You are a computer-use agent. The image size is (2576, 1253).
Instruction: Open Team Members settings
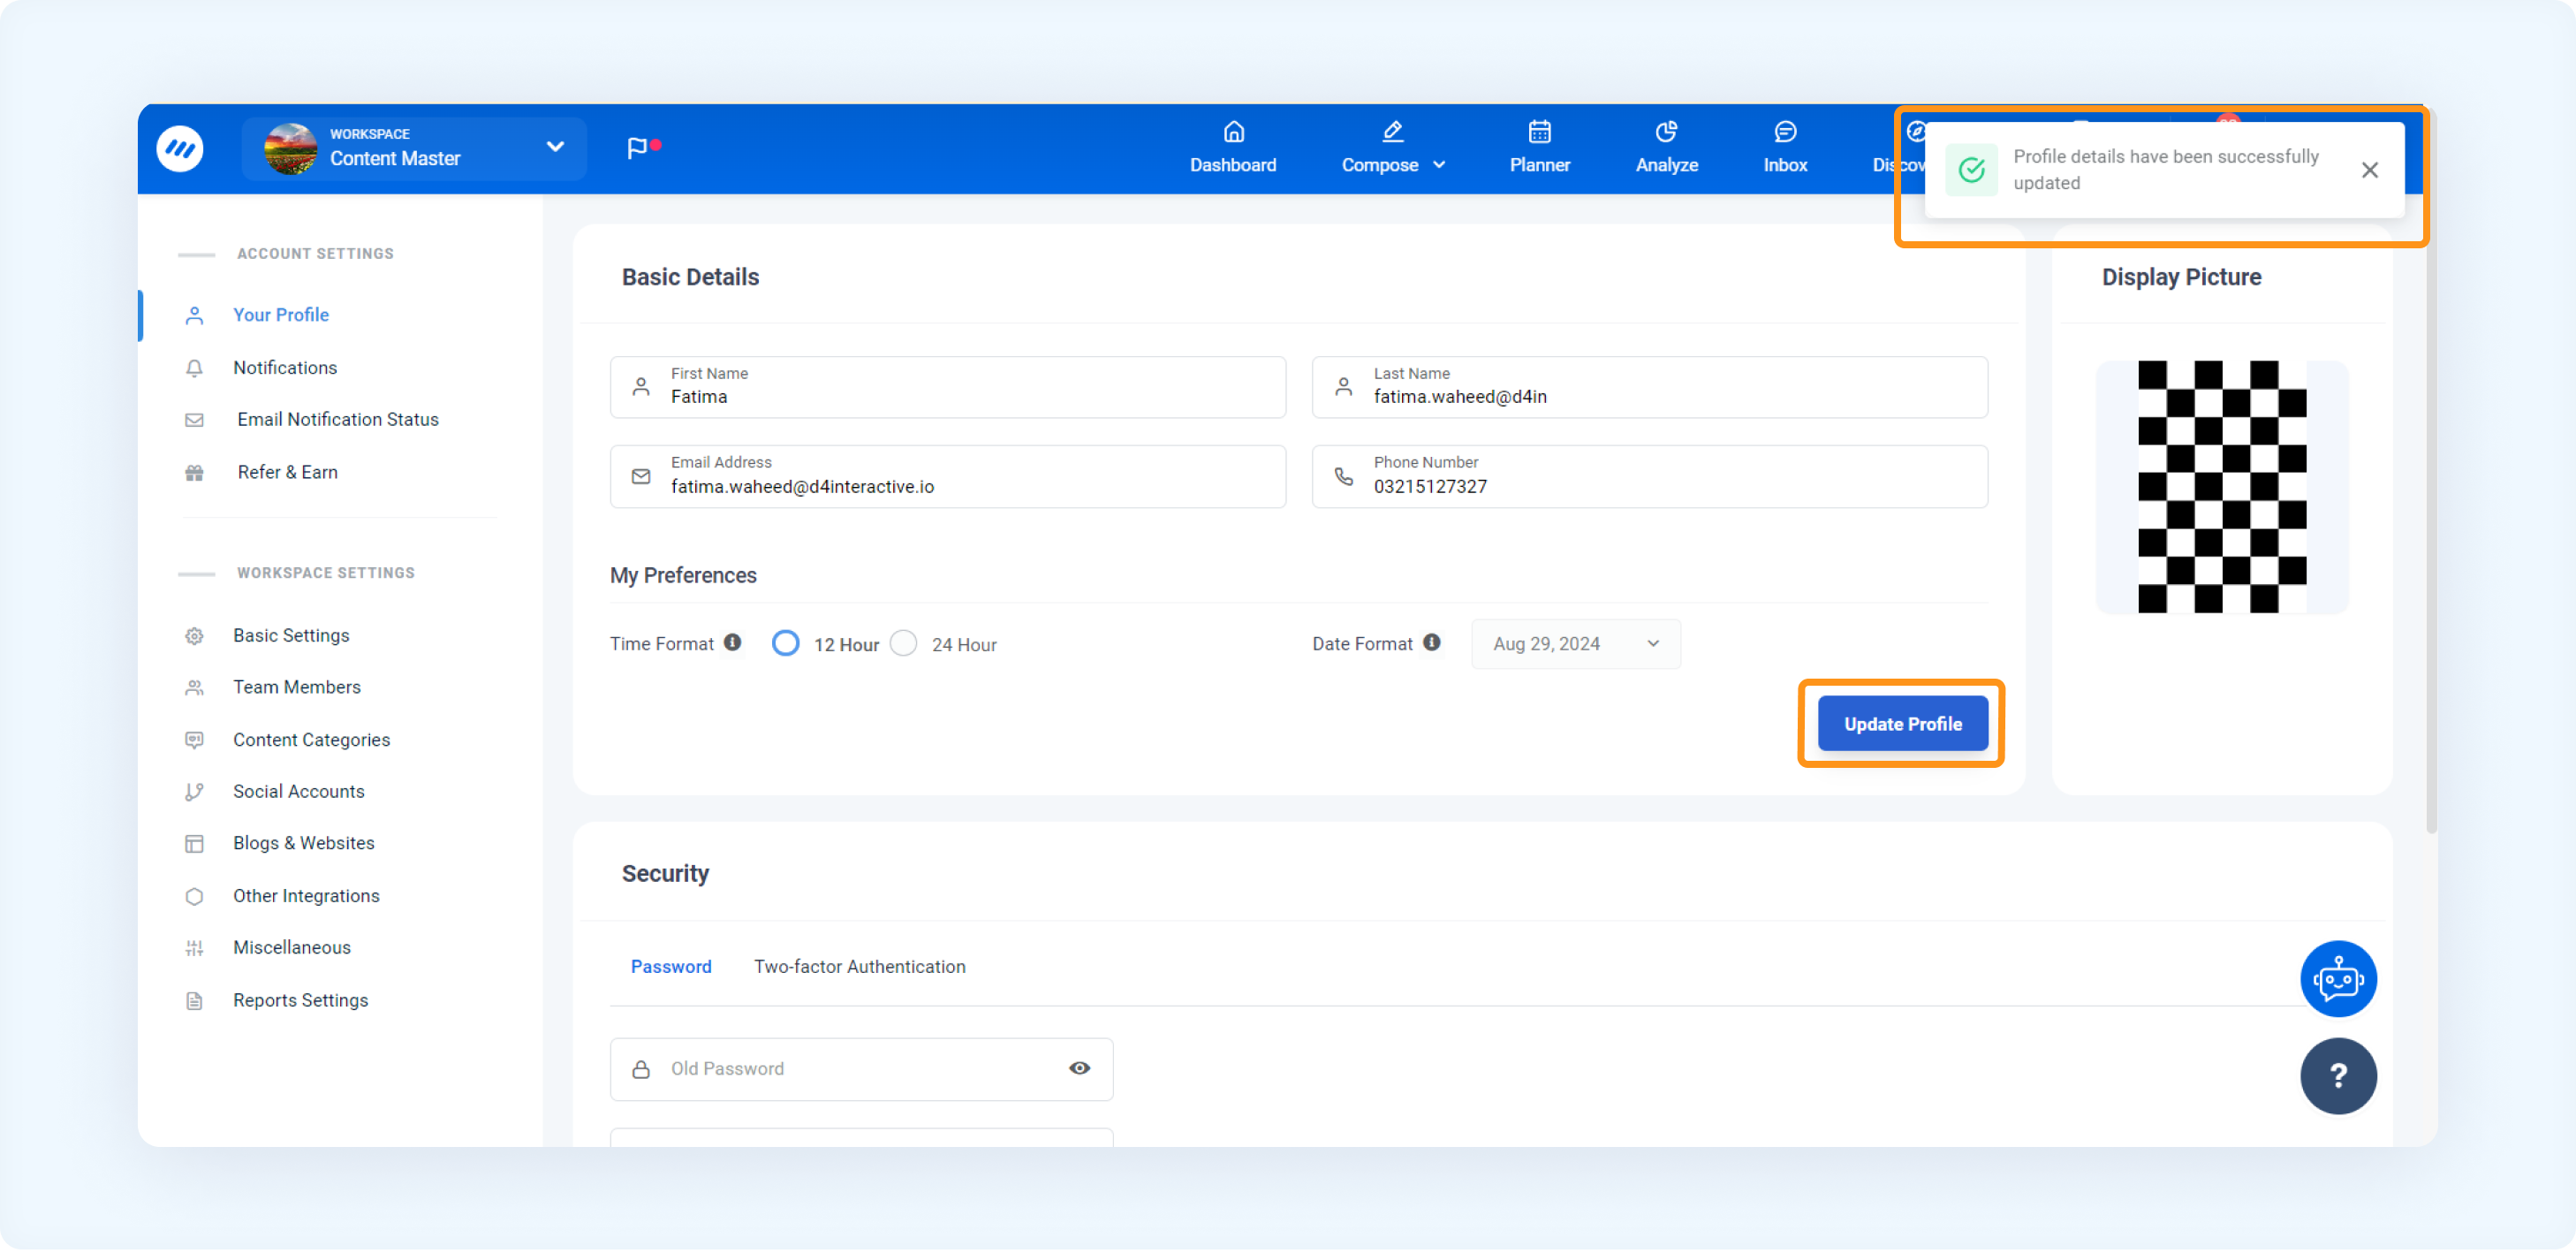(x=297, y=688)
